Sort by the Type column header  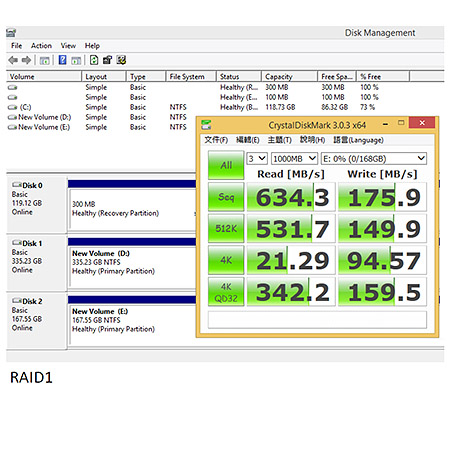[x=146, y=76]
